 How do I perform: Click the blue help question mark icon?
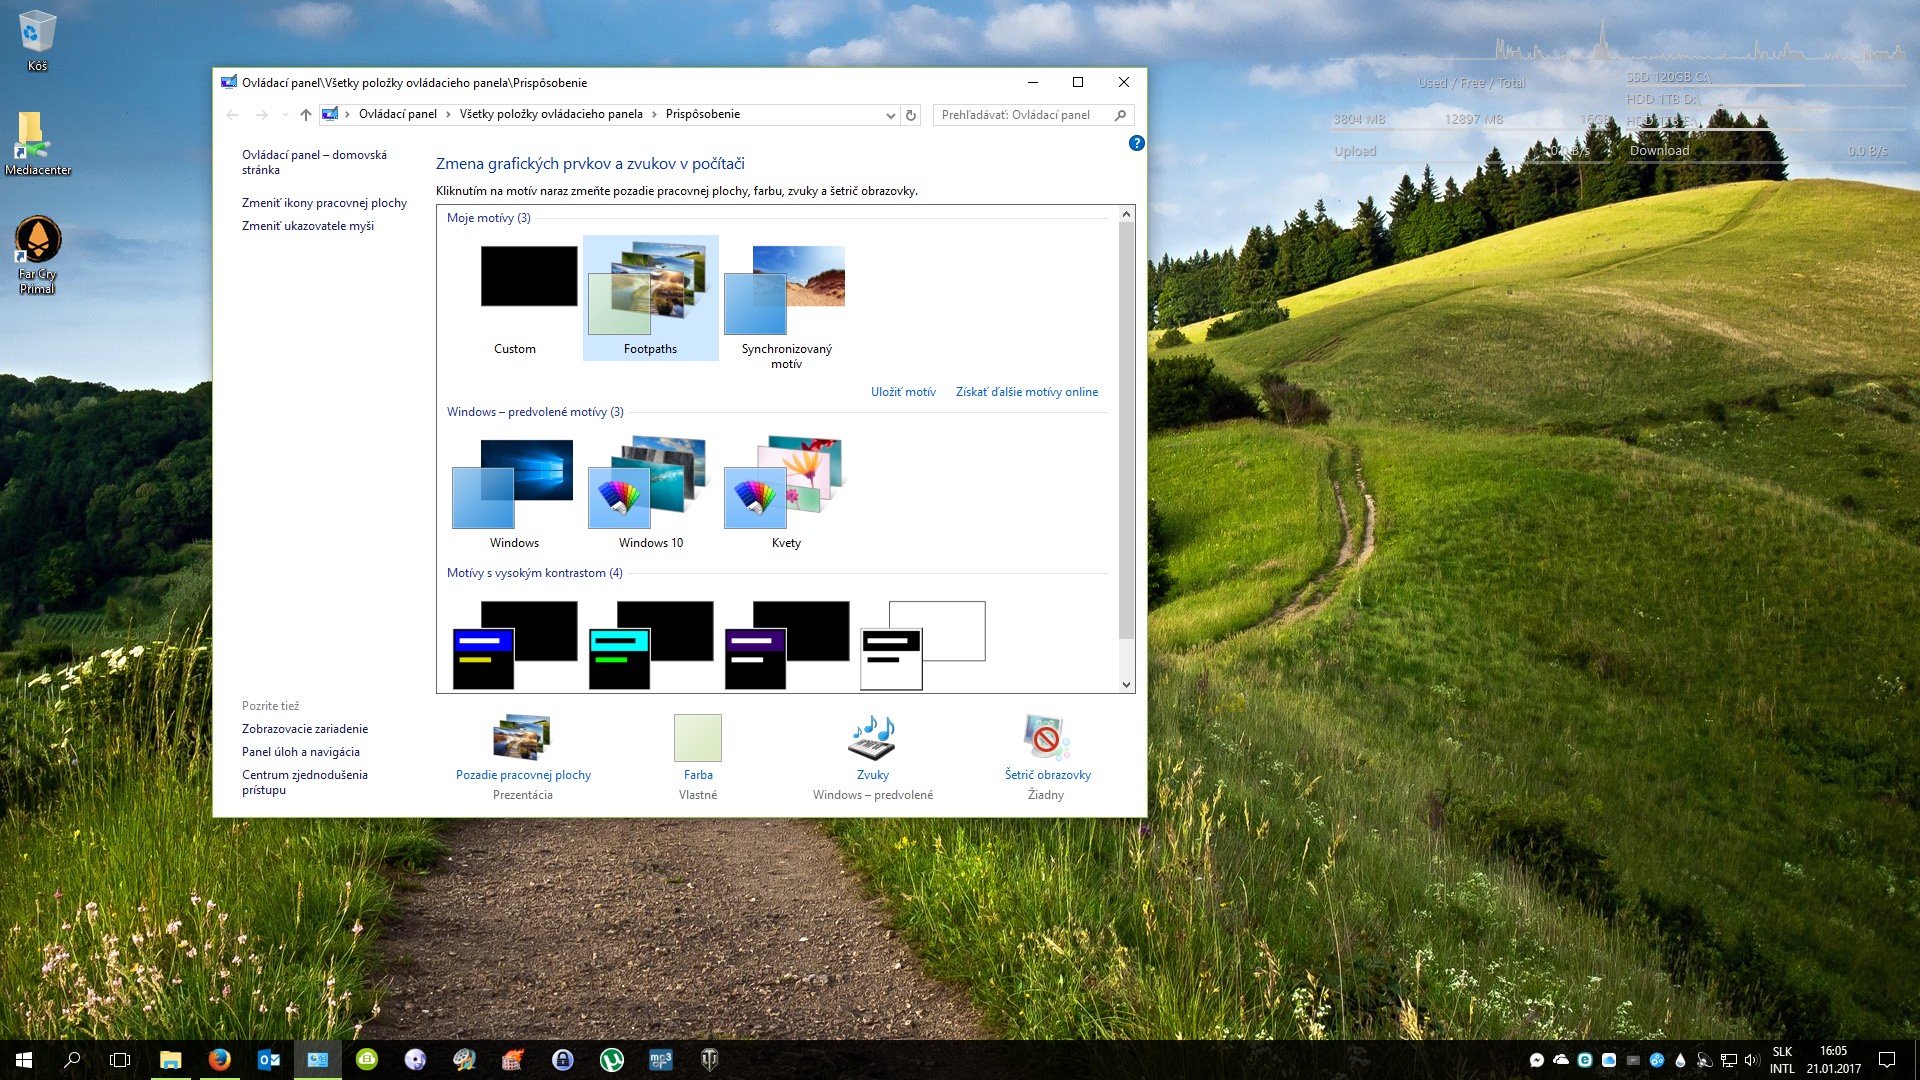point(1136,143)
